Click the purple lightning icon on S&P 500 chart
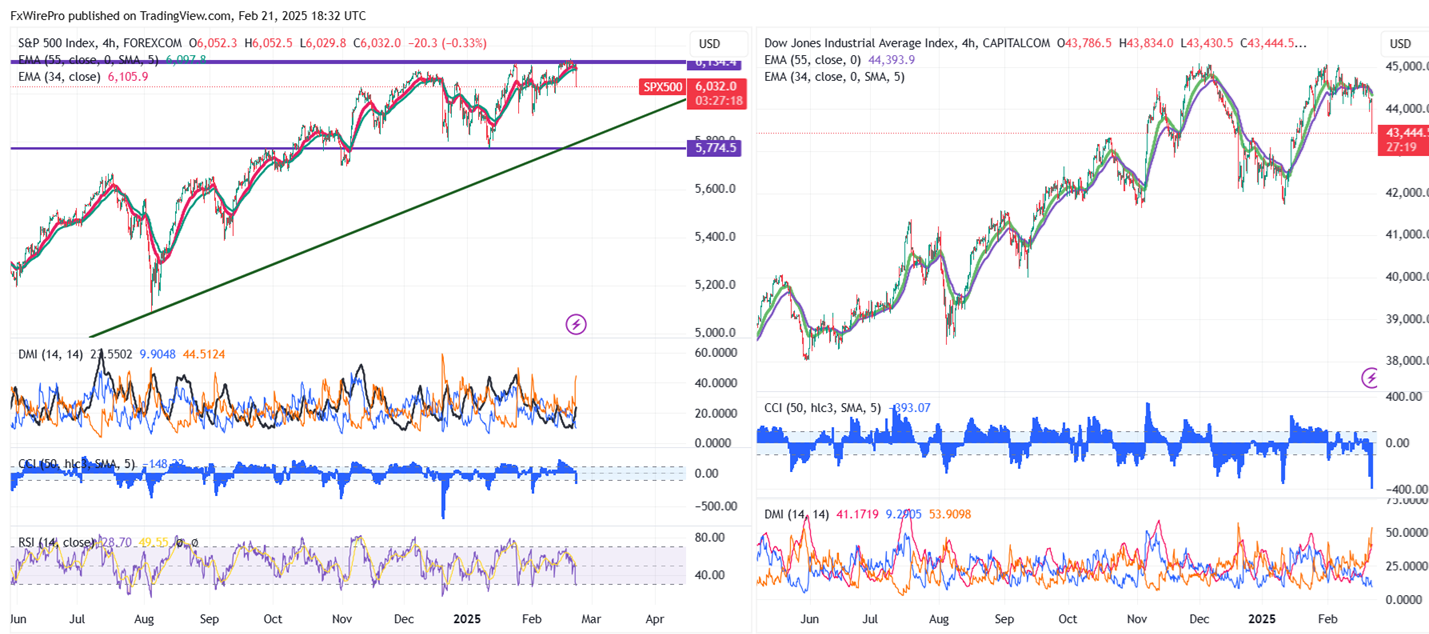 [x=576, y=324]
